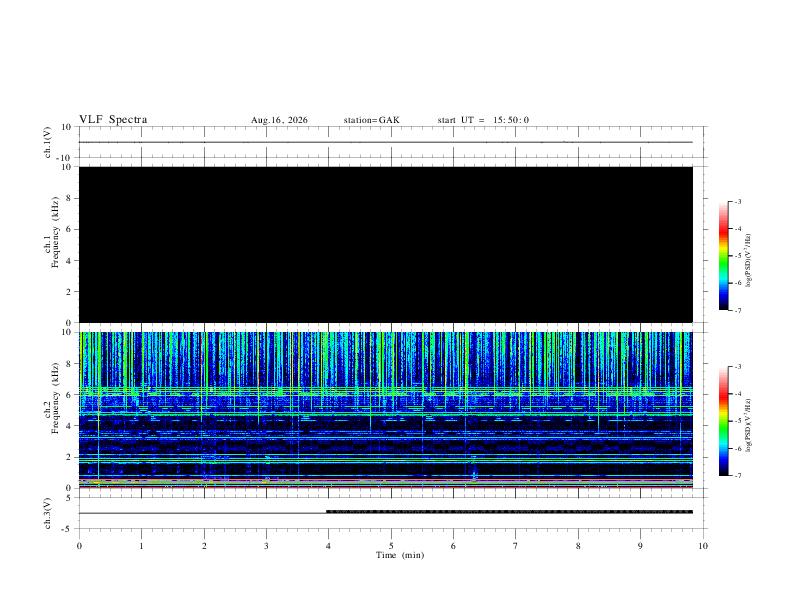Click the lower color scale bar for ch.2

click(x=723, y=421)
